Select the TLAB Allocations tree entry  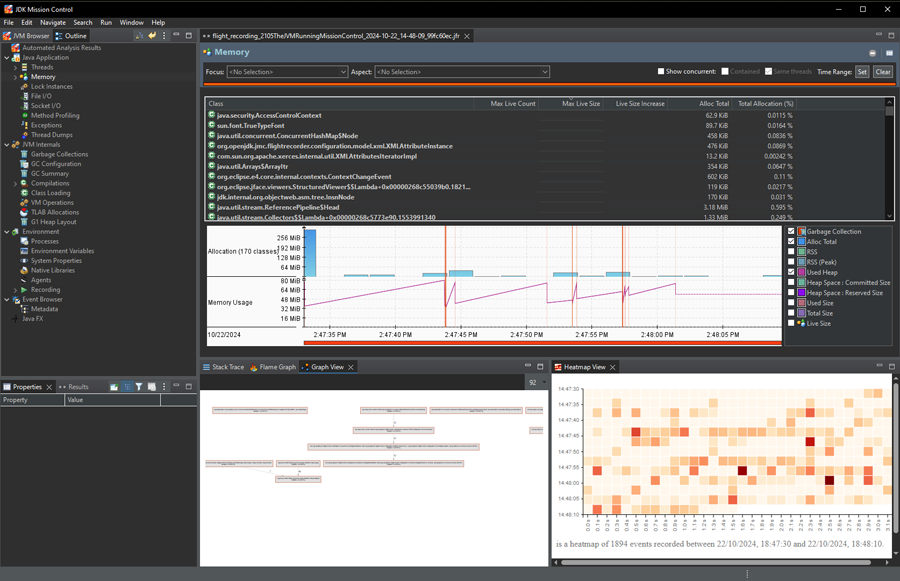[54, 212]
